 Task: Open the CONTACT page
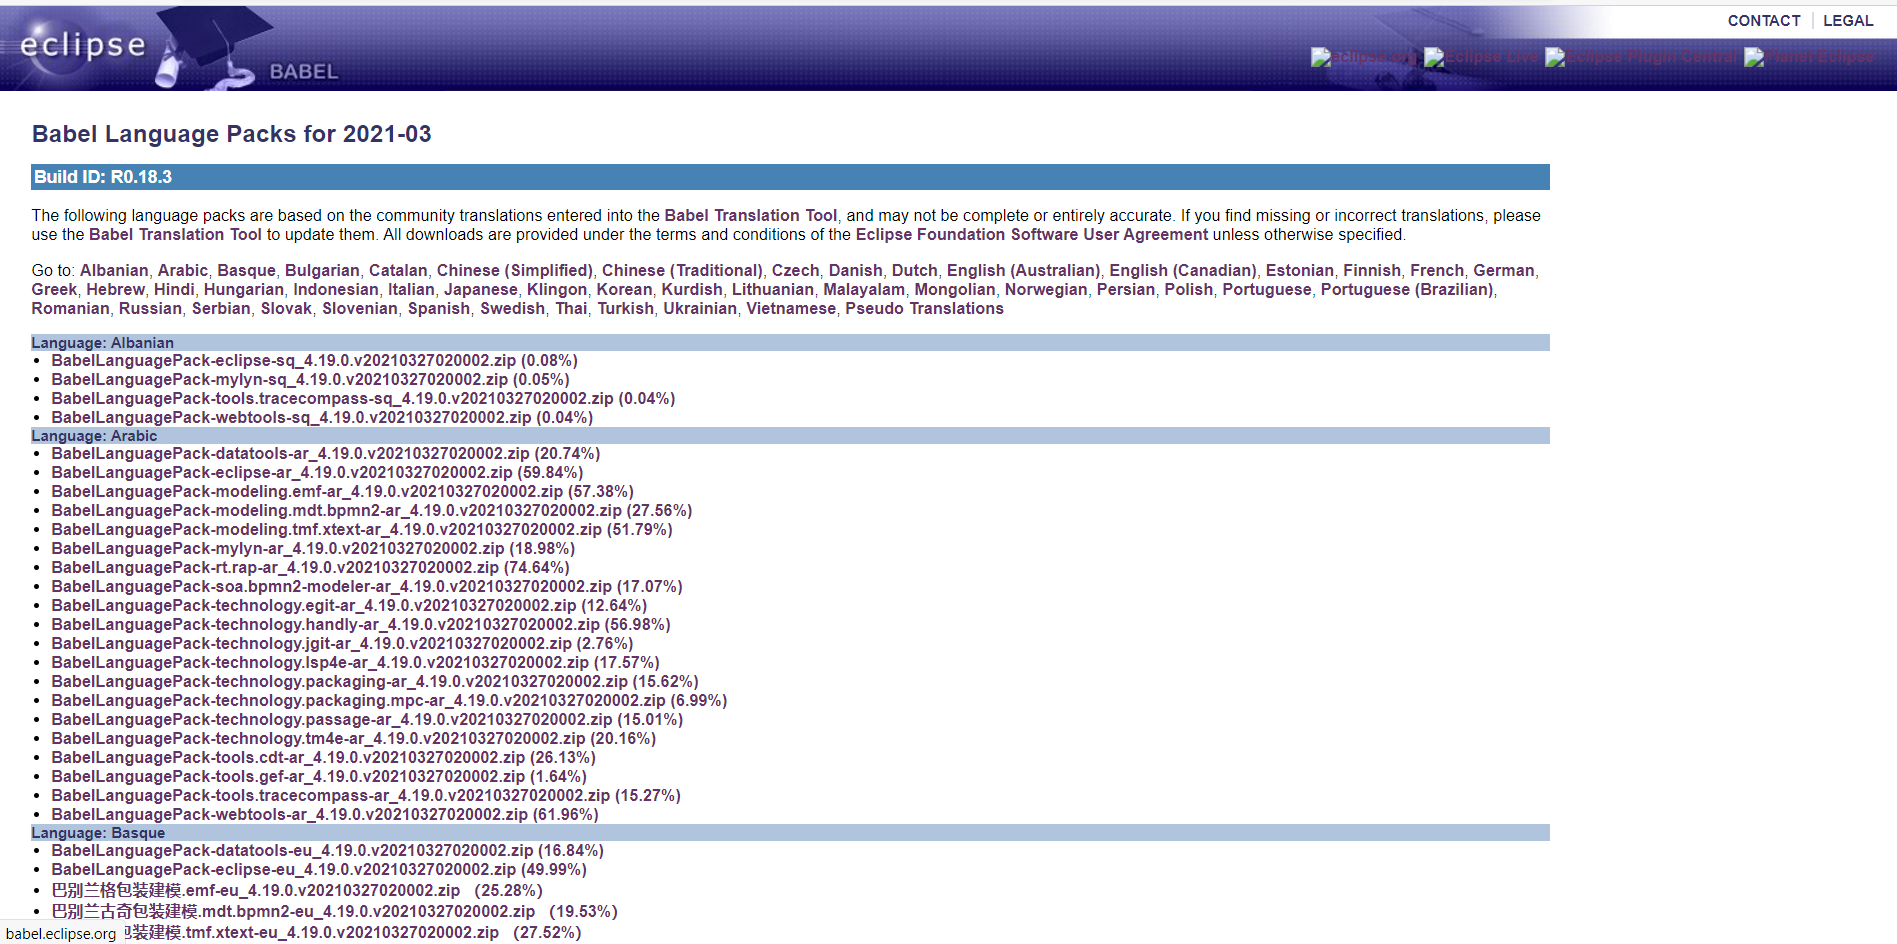point(1764,21)
